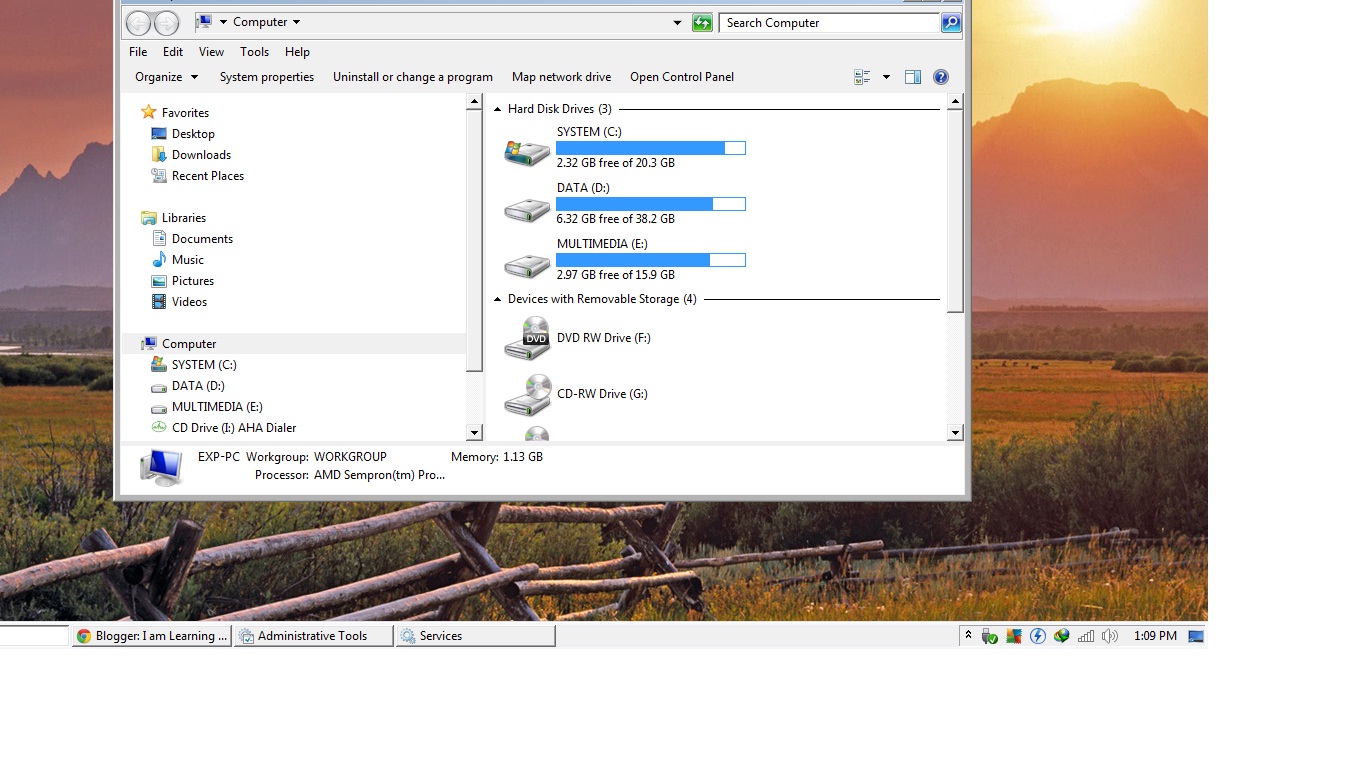Open Internet Download Manager tray icon
The width and height of the screenshot is (1360, 768).
(1061, 635)
